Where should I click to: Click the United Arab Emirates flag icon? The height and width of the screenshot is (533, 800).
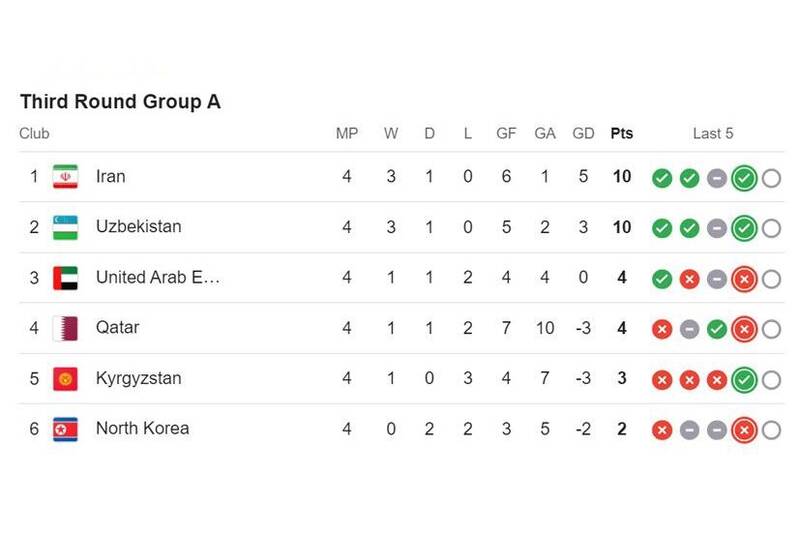tap(65, 278)
